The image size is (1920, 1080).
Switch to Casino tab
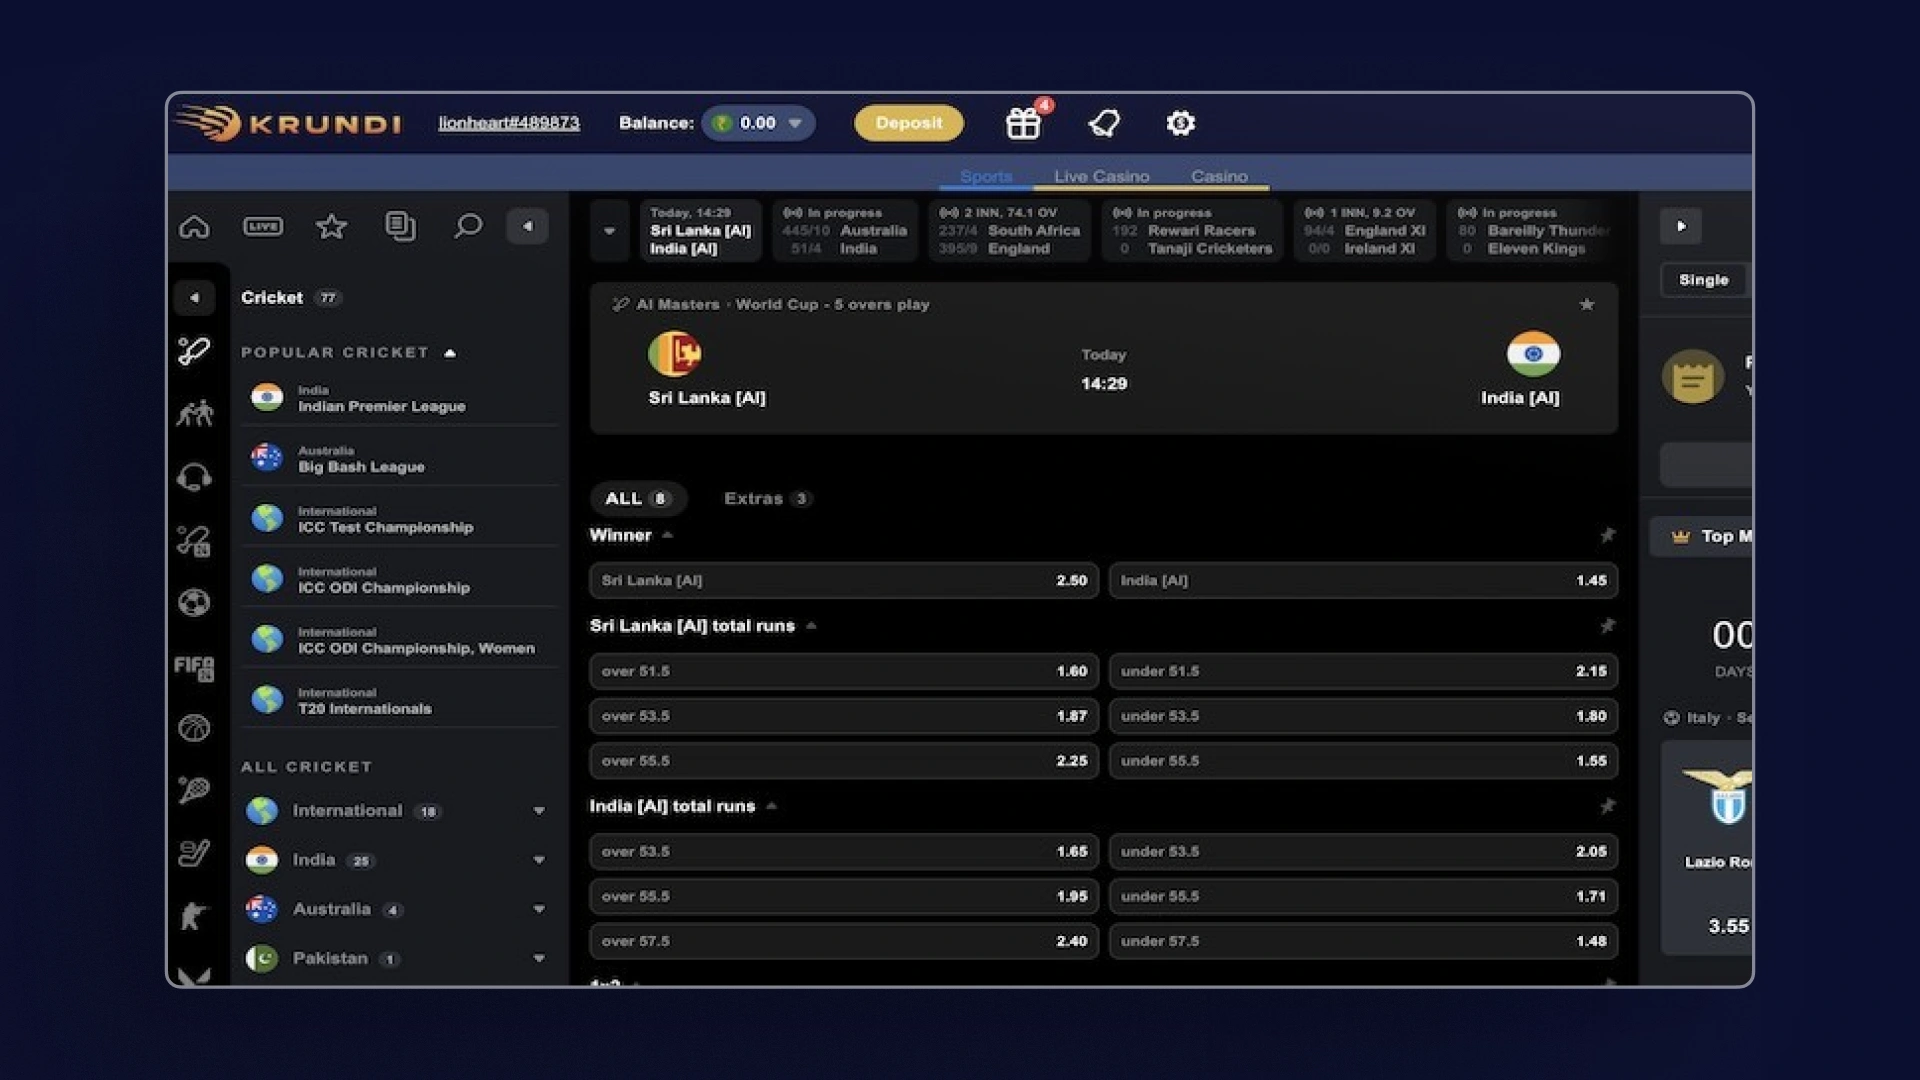tap(1219, 176)
